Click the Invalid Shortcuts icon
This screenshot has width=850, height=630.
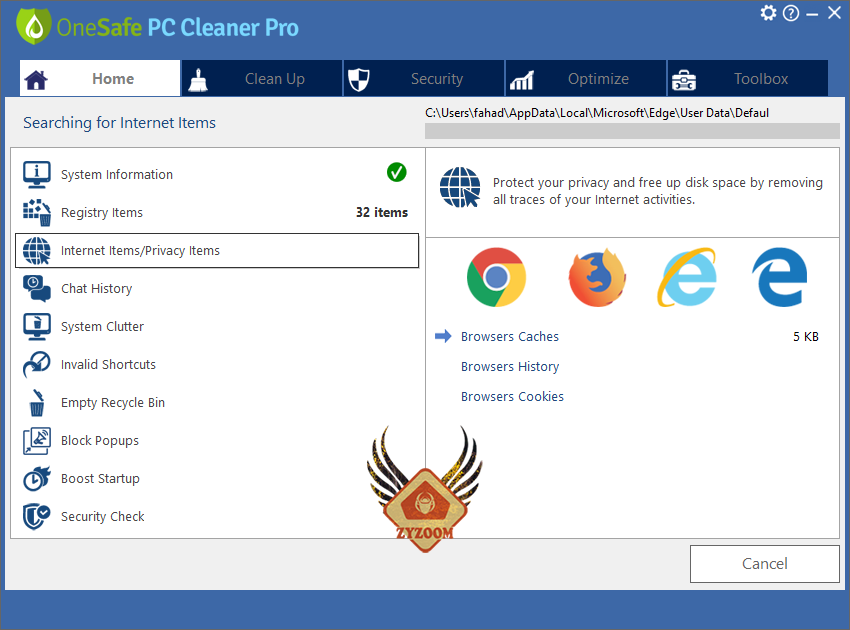37,364
